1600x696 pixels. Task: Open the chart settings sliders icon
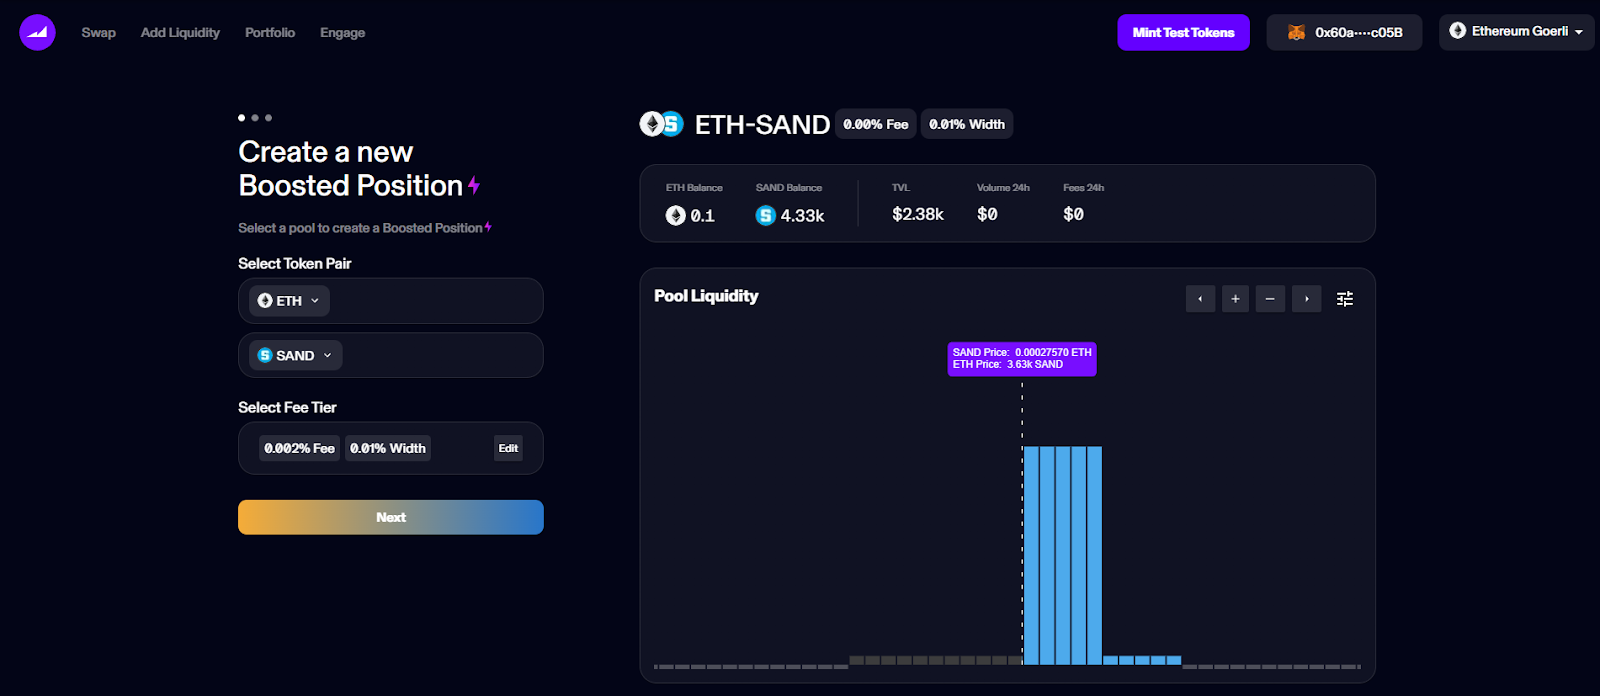tap(1345, 299)
